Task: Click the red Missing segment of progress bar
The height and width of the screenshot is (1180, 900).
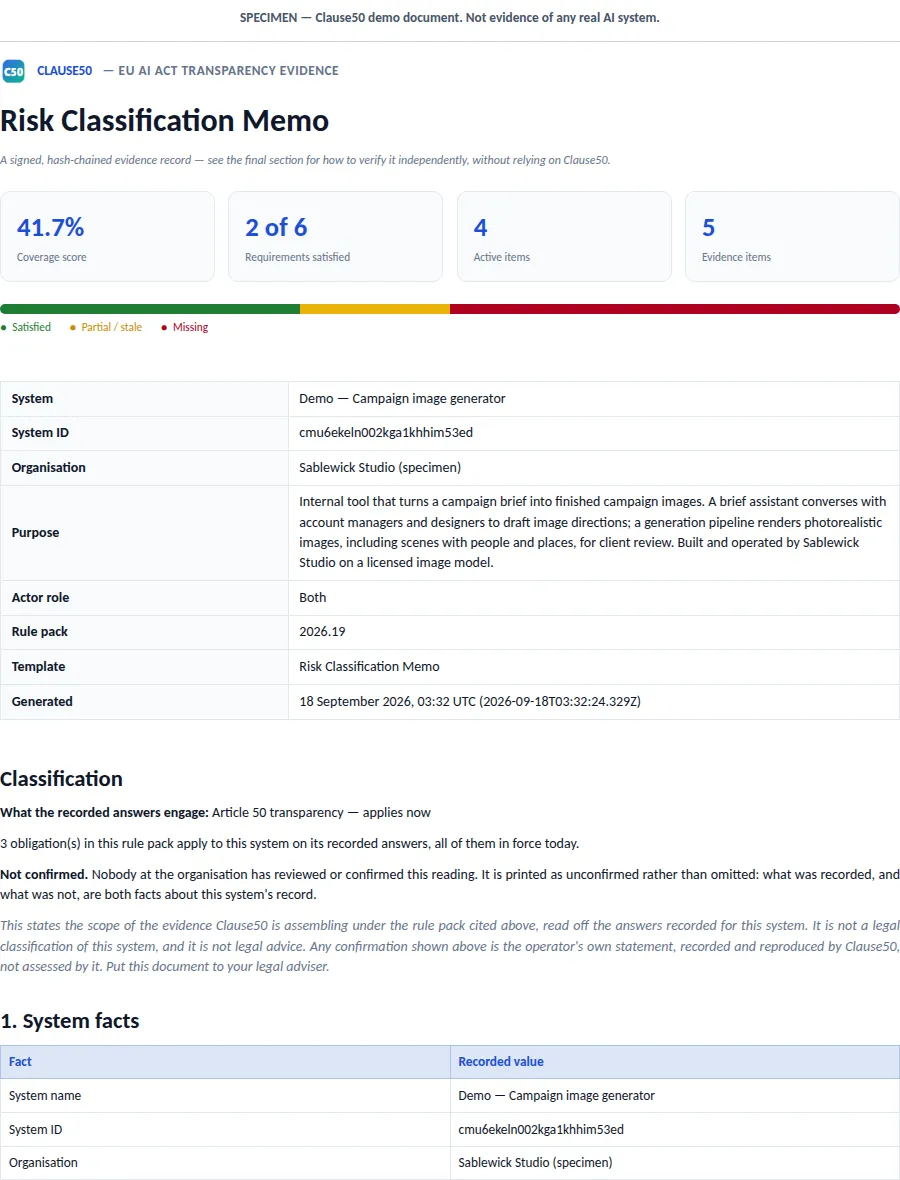Action: (675, 309)
